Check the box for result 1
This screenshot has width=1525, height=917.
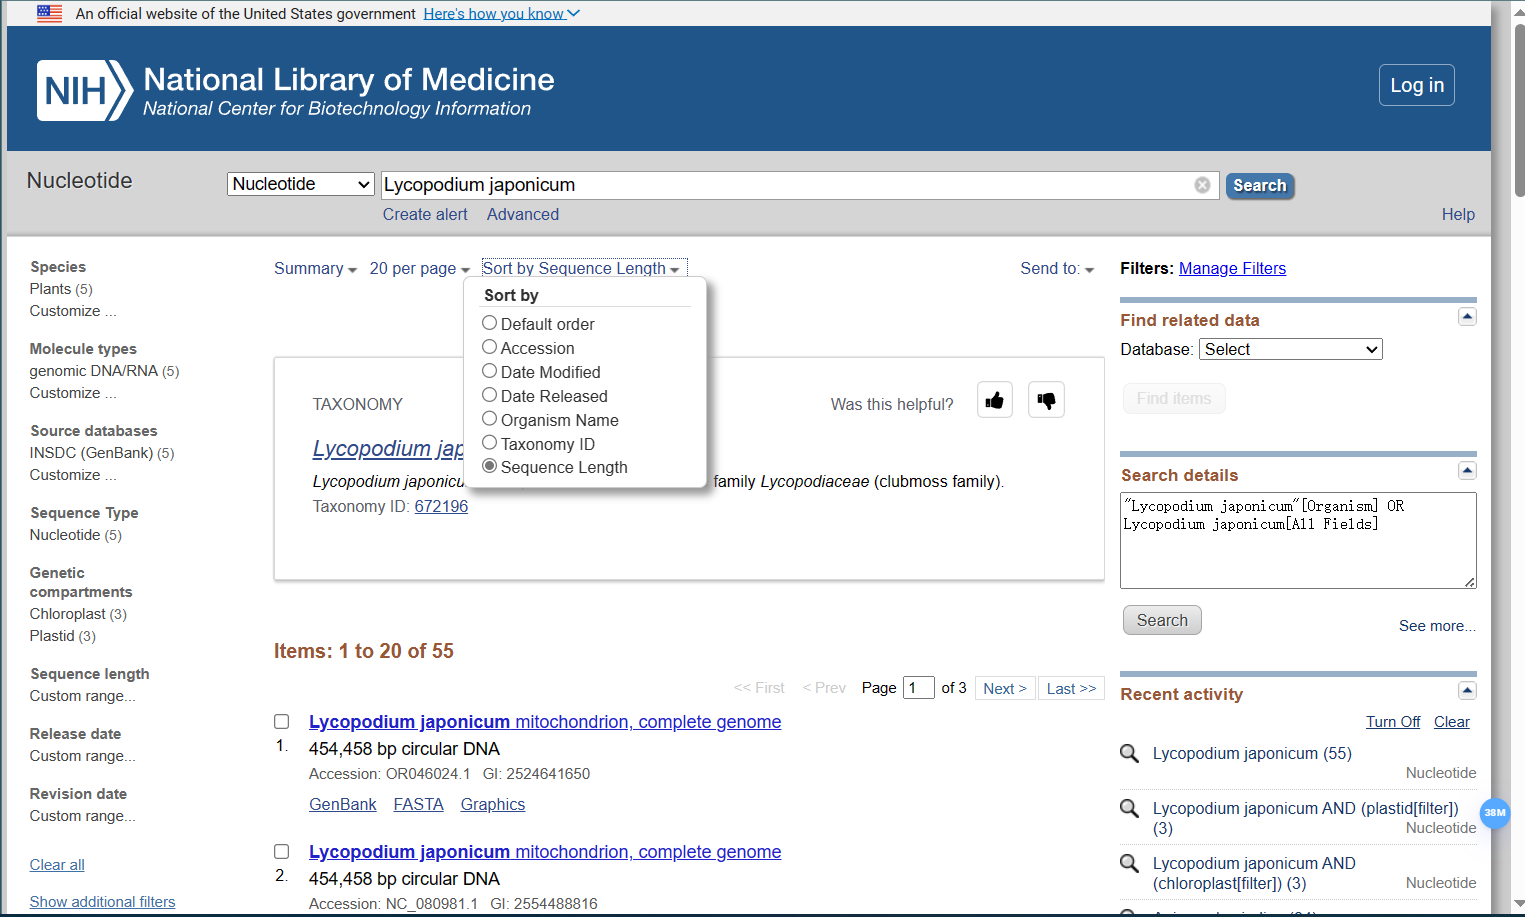(x=282, y=722)
